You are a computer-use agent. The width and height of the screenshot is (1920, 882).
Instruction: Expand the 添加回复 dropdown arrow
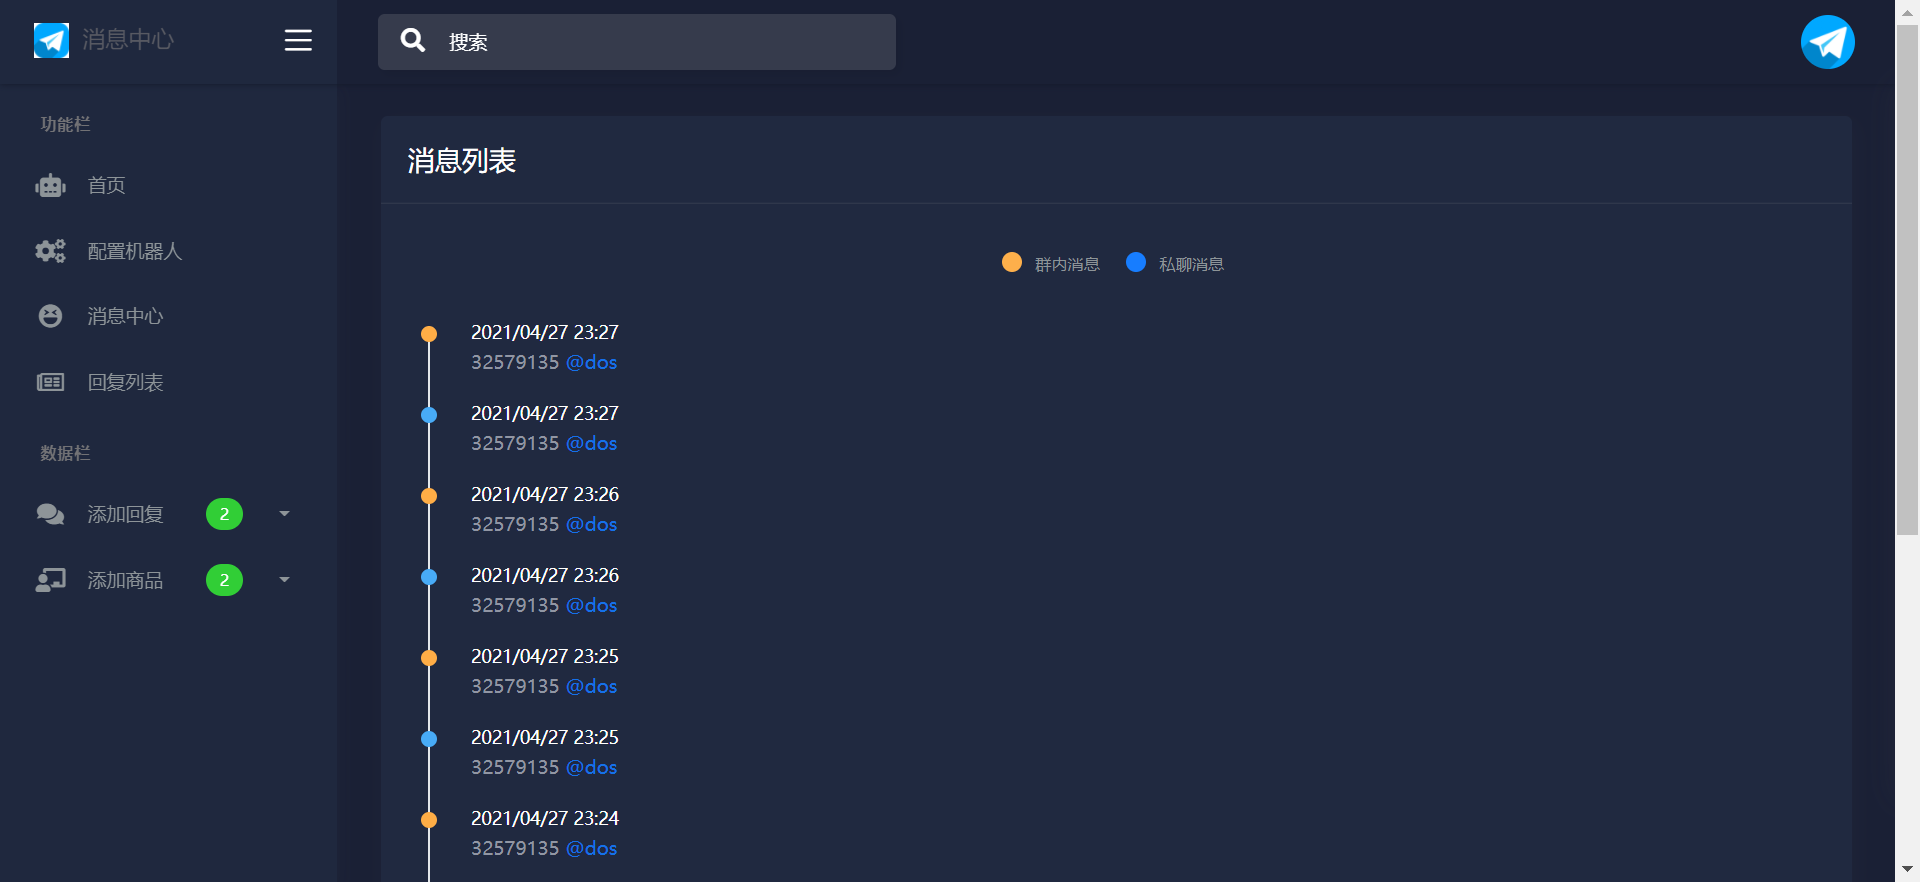pyautogui.click(x=284, y=514)
